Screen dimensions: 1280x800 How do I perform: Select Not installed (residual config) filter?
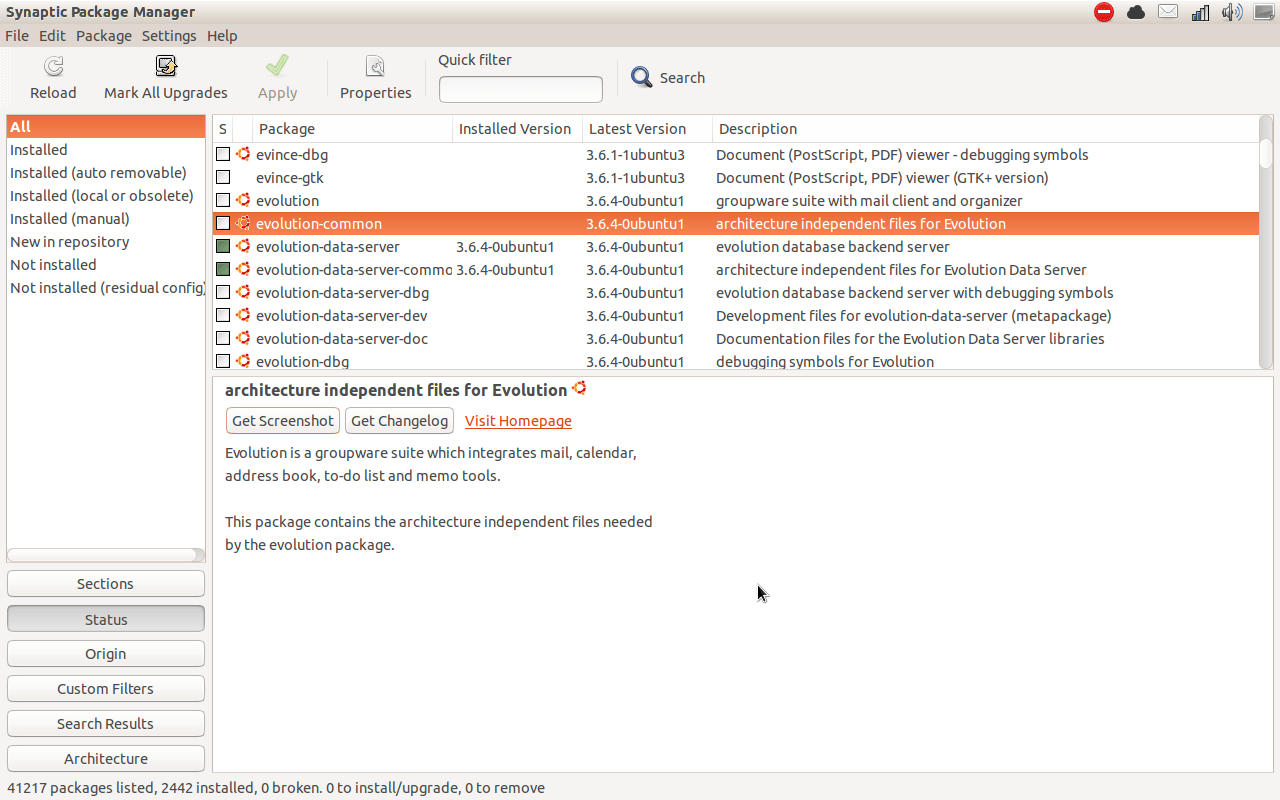106,287
